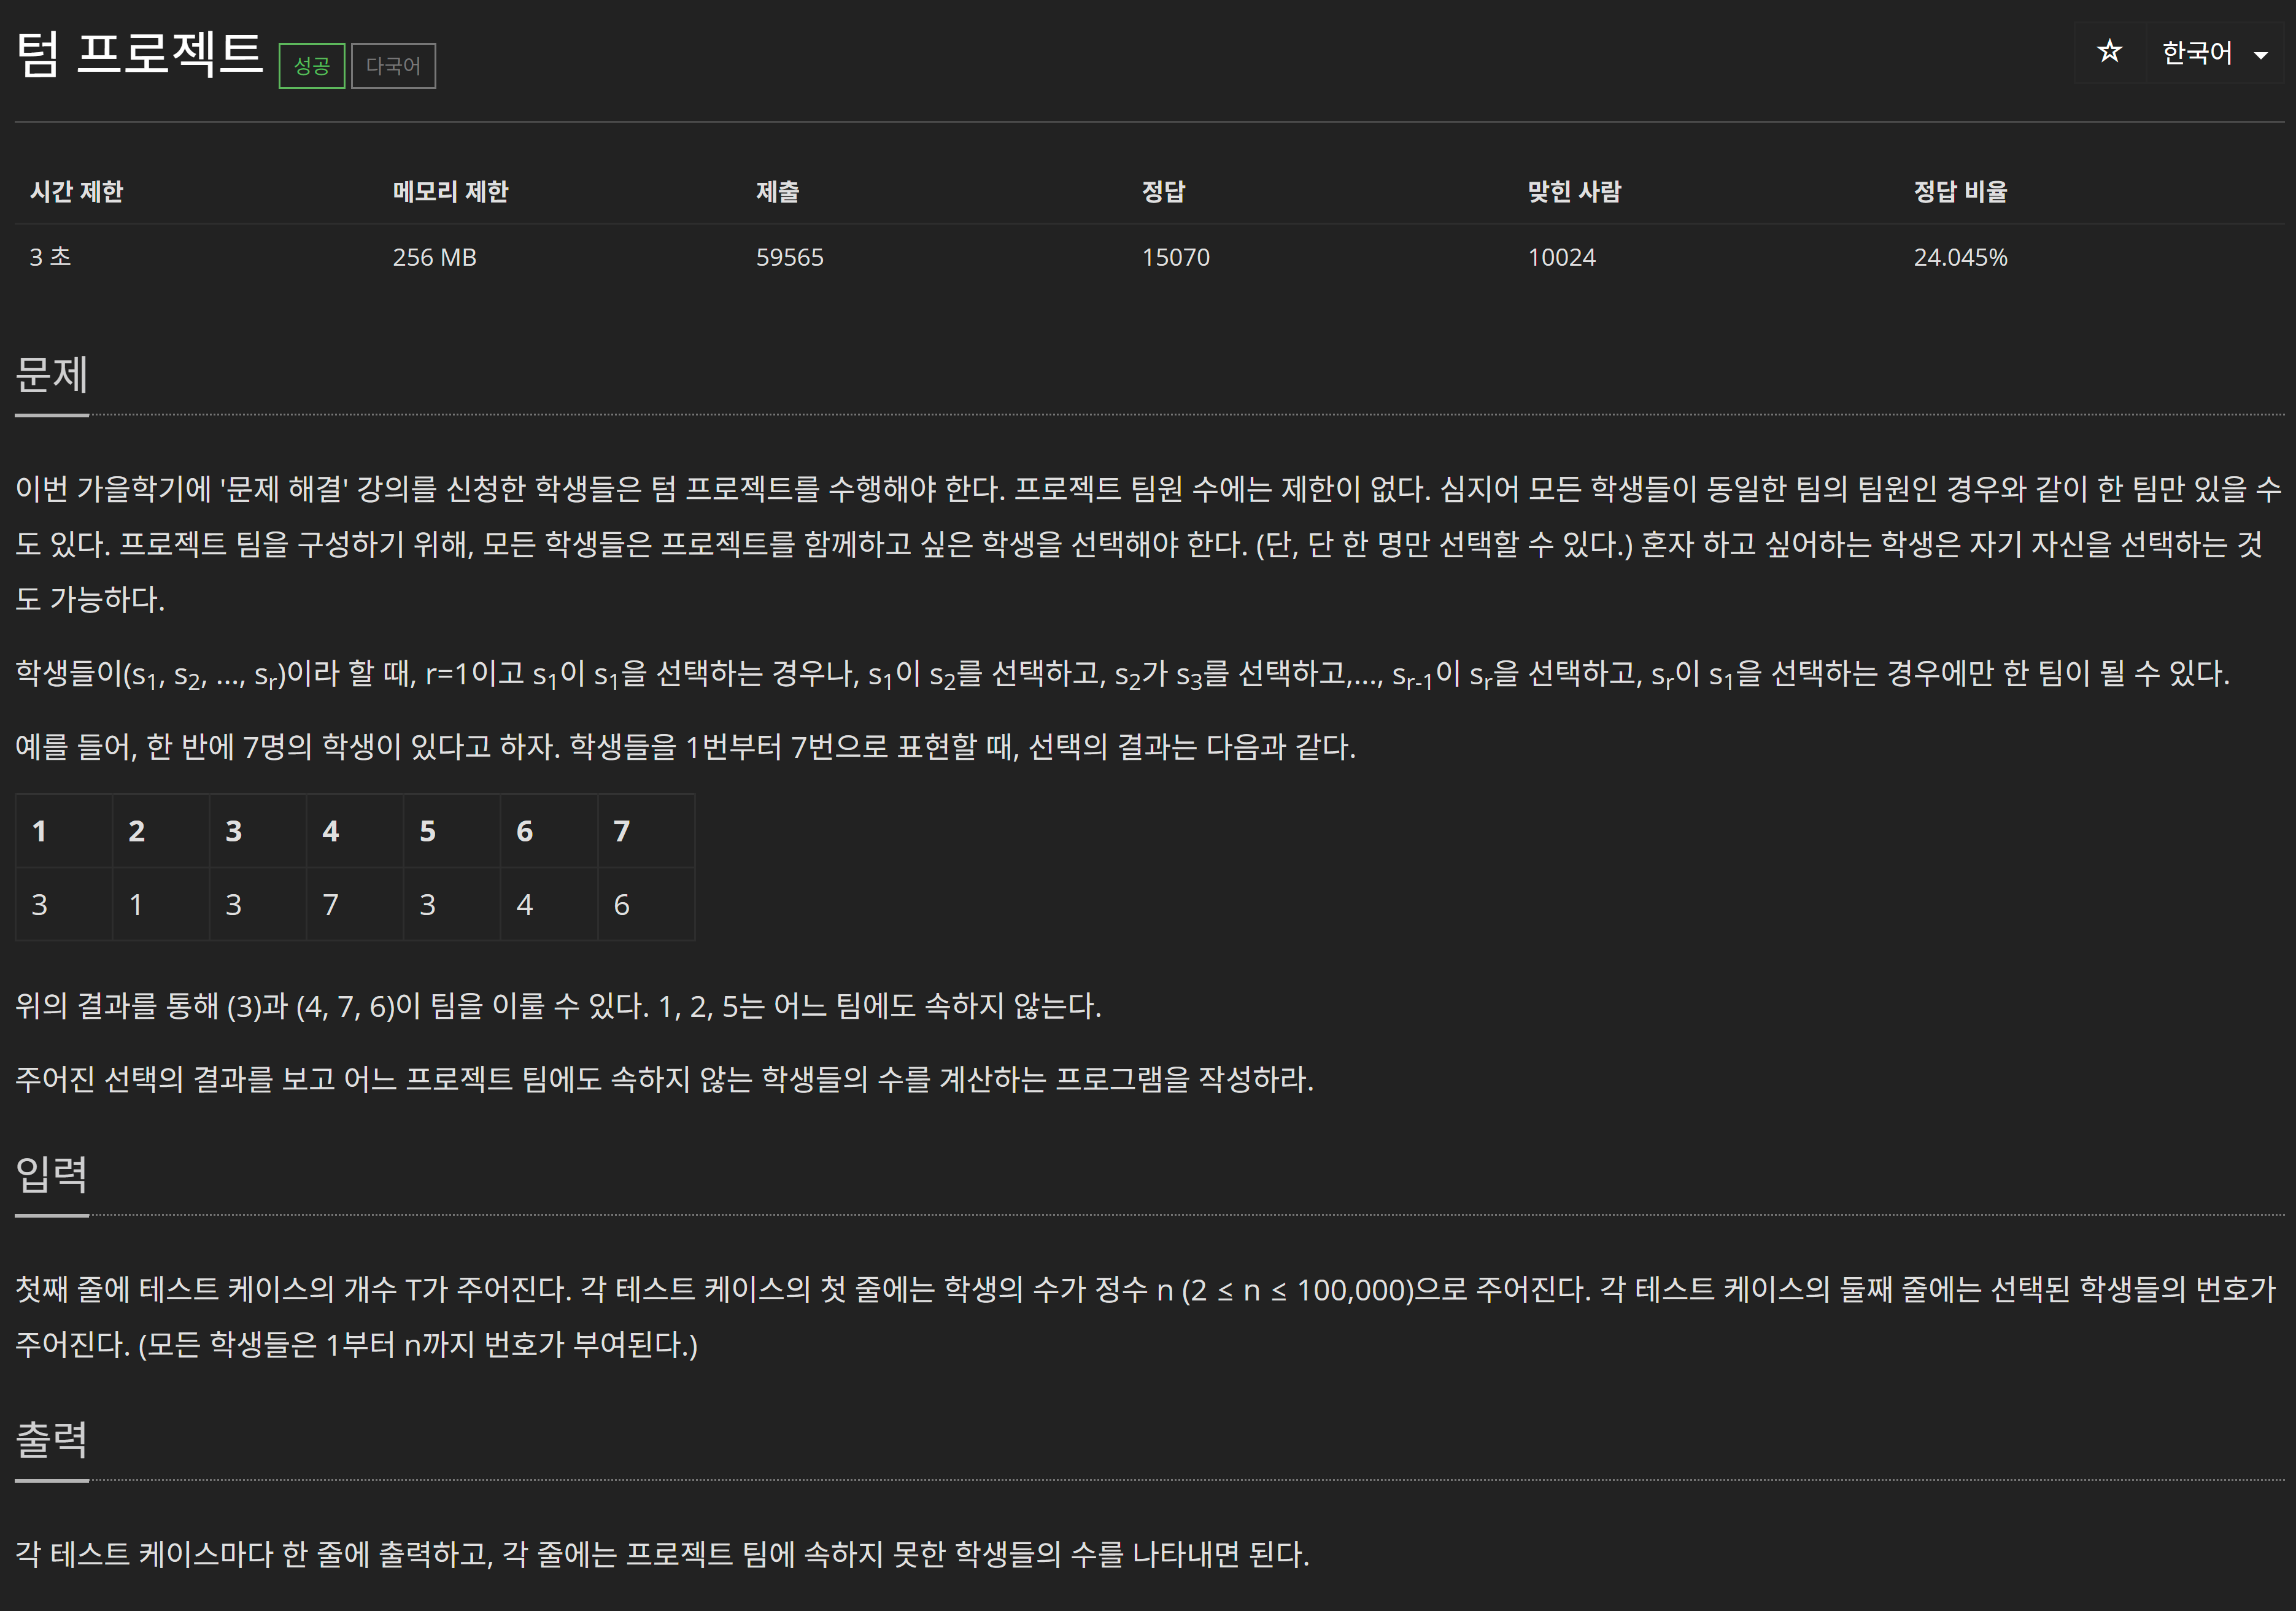The width and height of the screenshot is (2296, 1611).
Task: Click the 59565 submissions value
Action: [x=789, y=257]
